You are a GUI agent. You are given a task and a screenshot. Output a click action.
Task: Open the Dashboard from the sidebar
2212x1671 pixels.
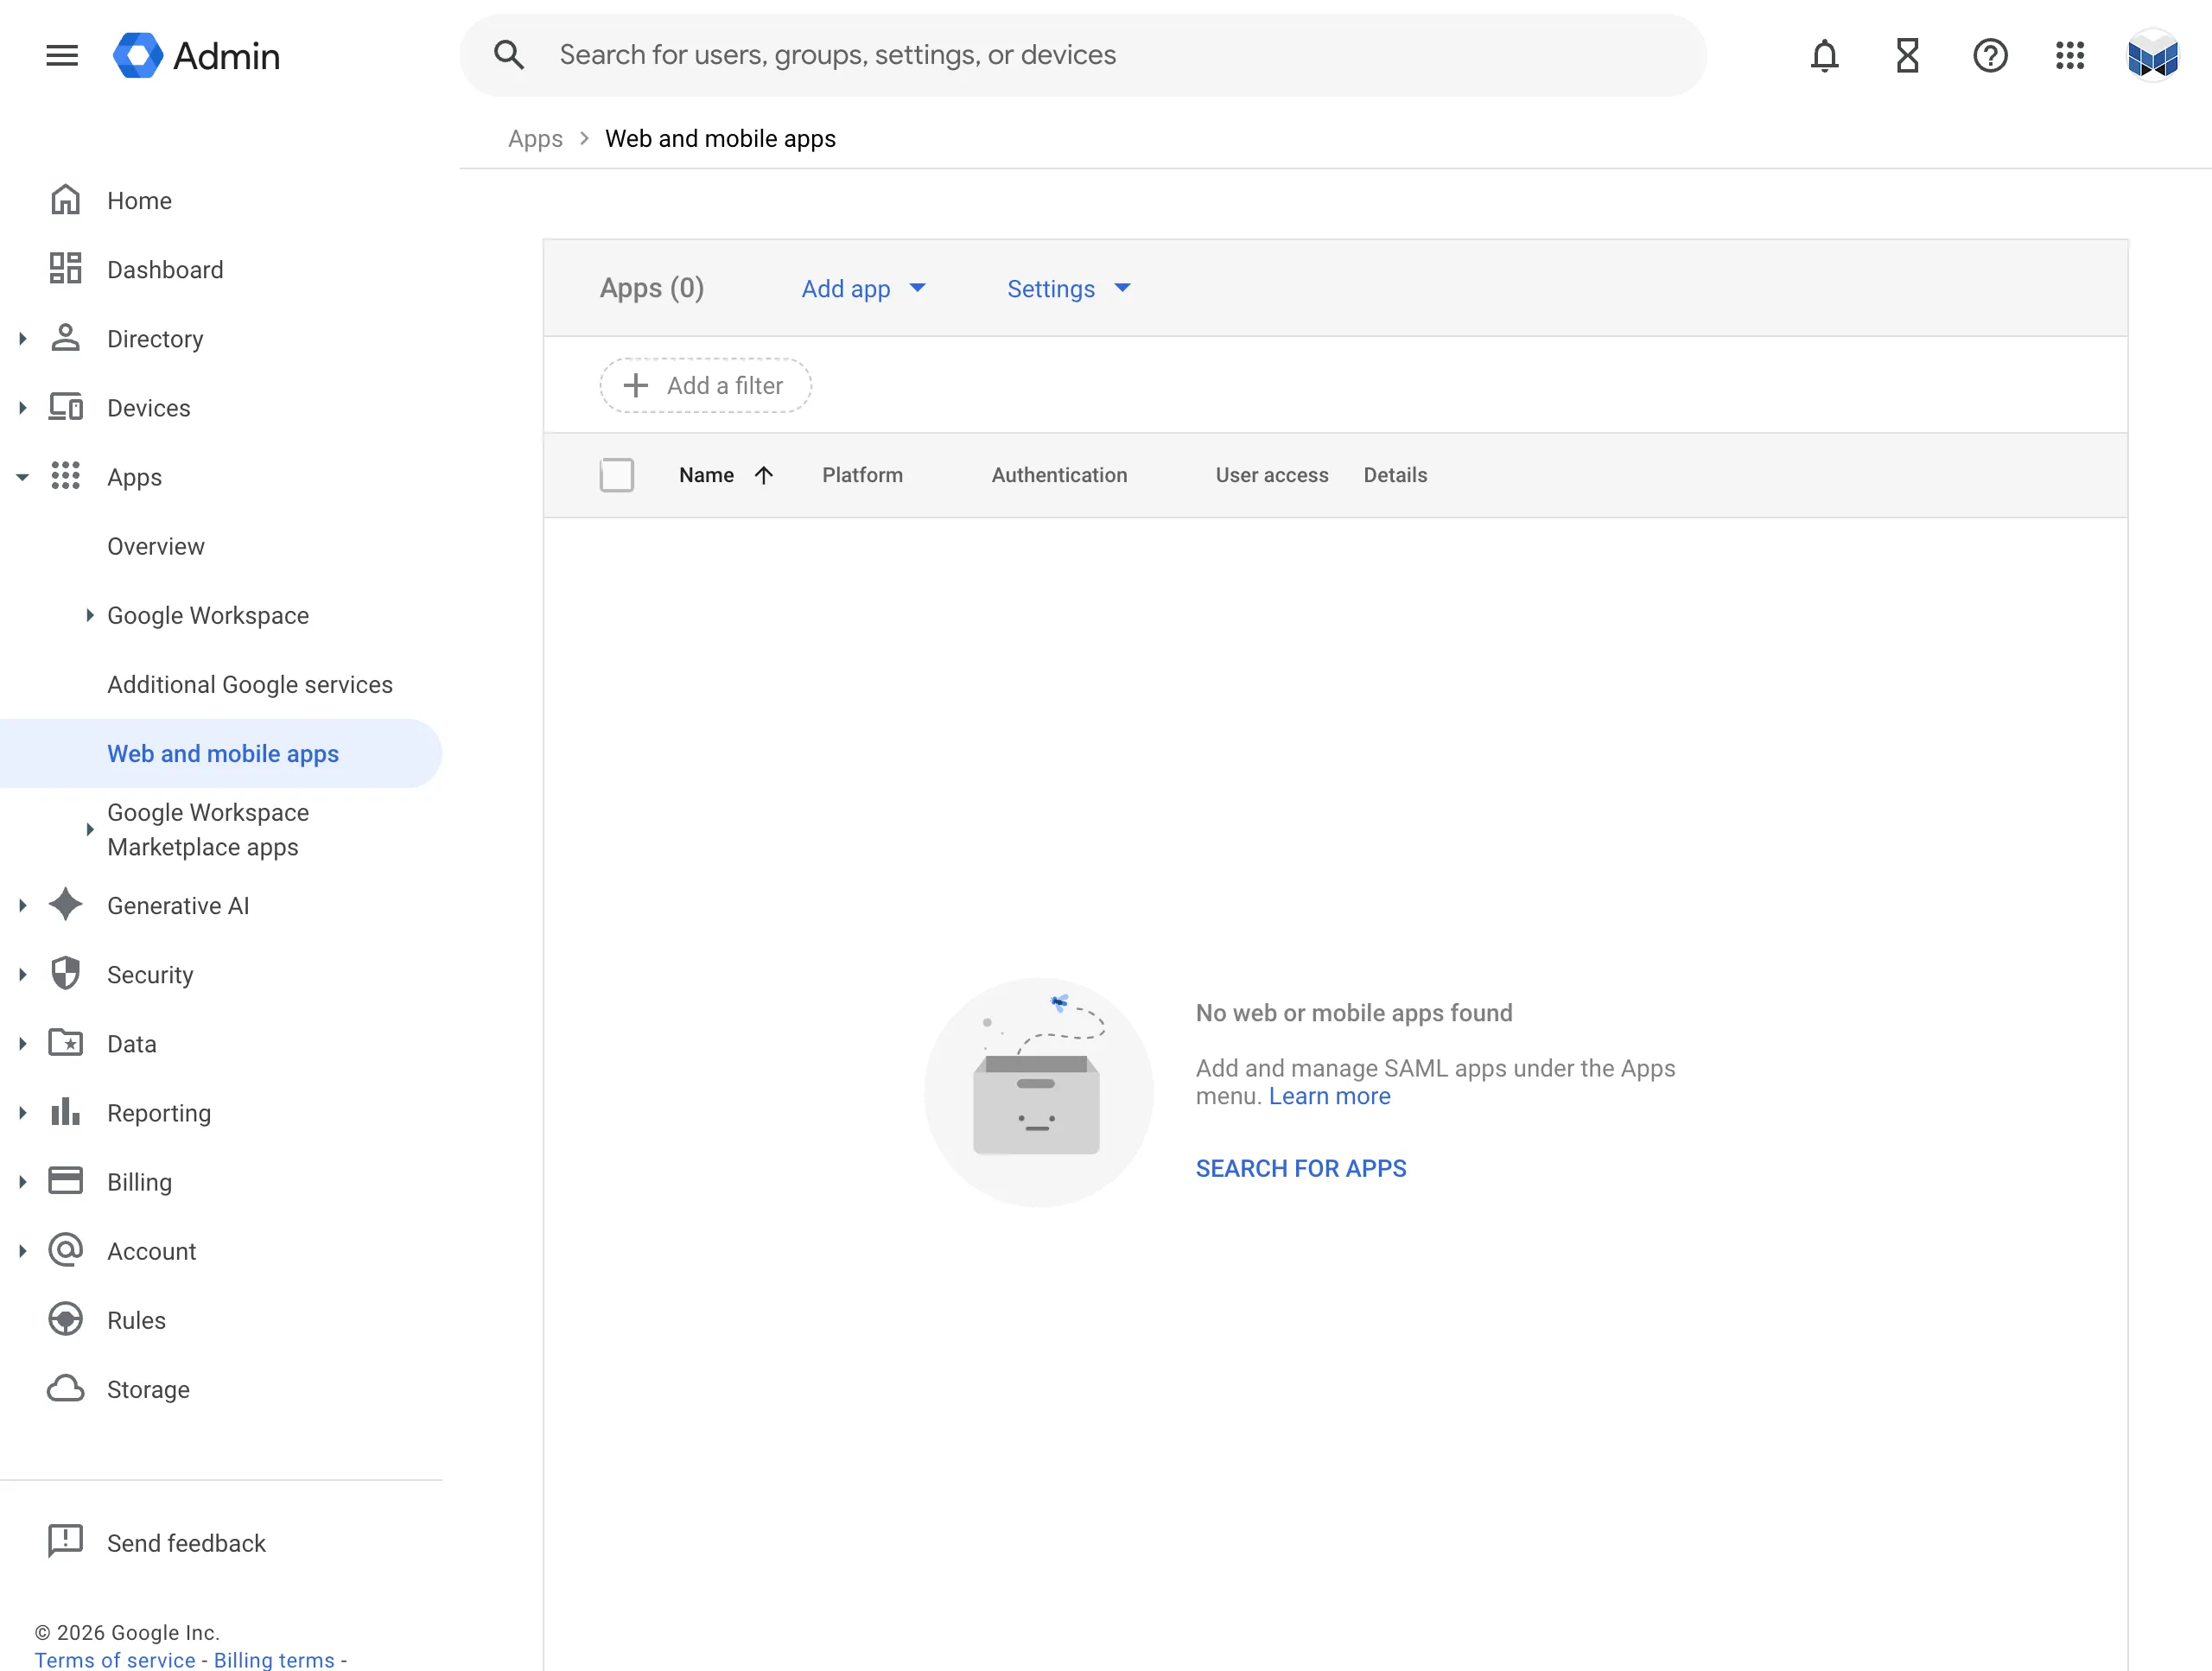coord(164,269)
